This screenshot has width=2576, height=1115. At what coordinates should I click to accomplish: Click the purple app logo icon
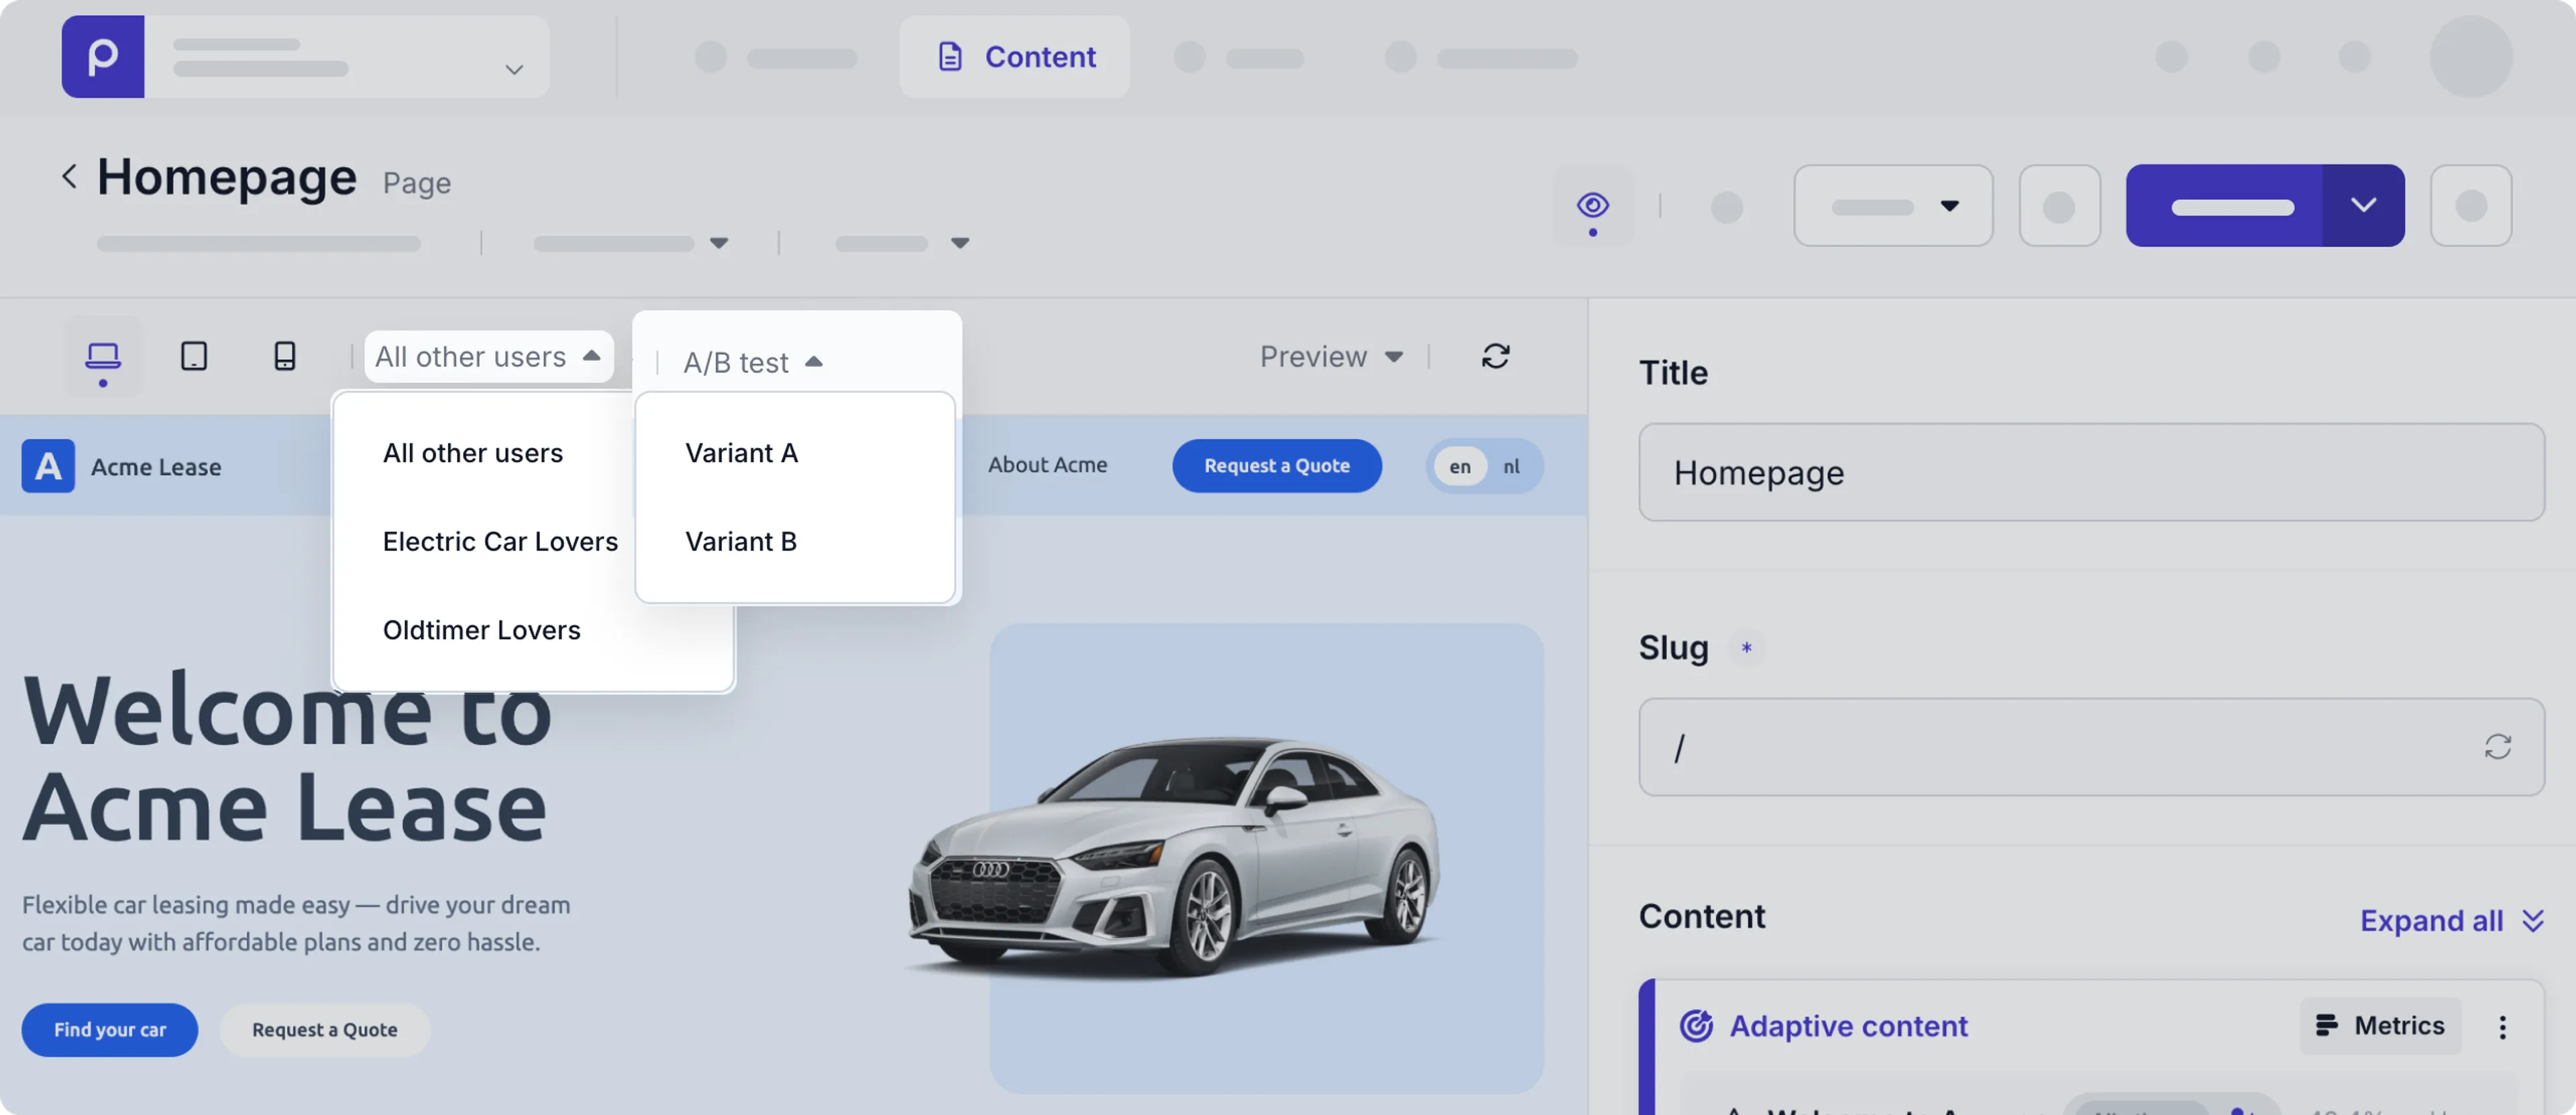(103, 57)
